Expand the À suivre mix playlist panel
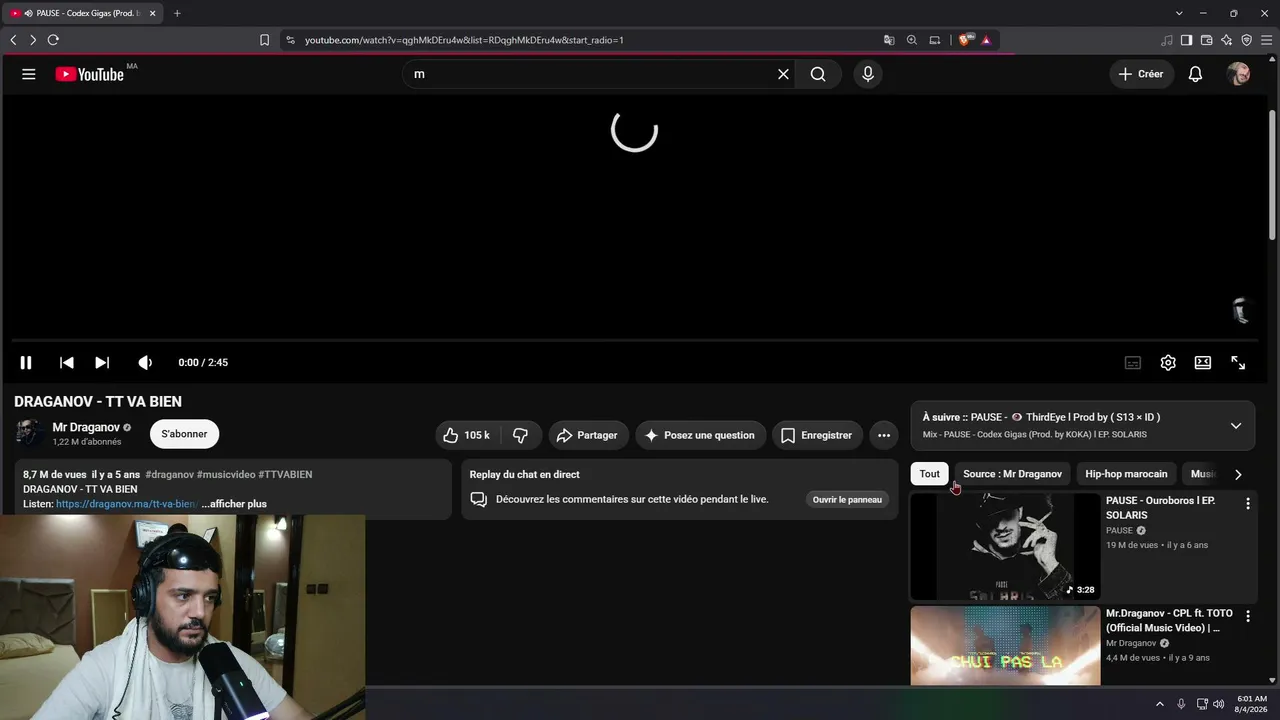Image resolution: width=1280 pixels, height=720 pixels. [x=1236, y=425]
